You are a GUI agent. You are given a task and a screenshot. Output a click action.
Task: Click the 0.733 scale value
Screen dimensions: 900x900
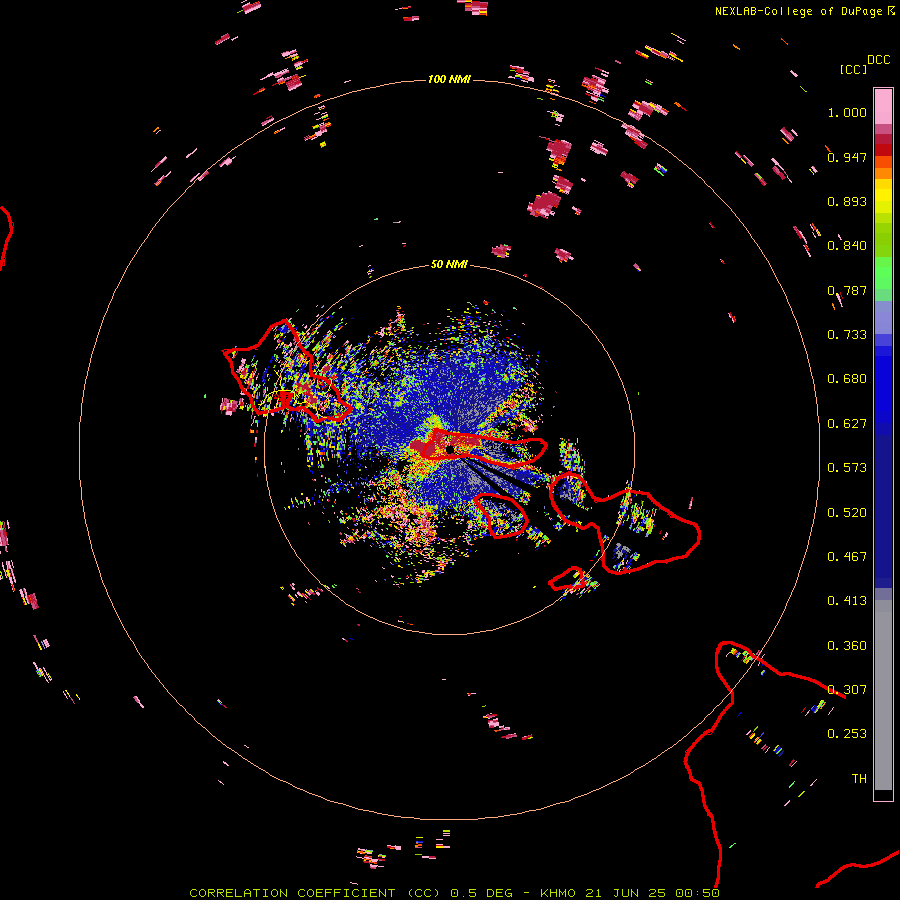(x=847, y=335)
